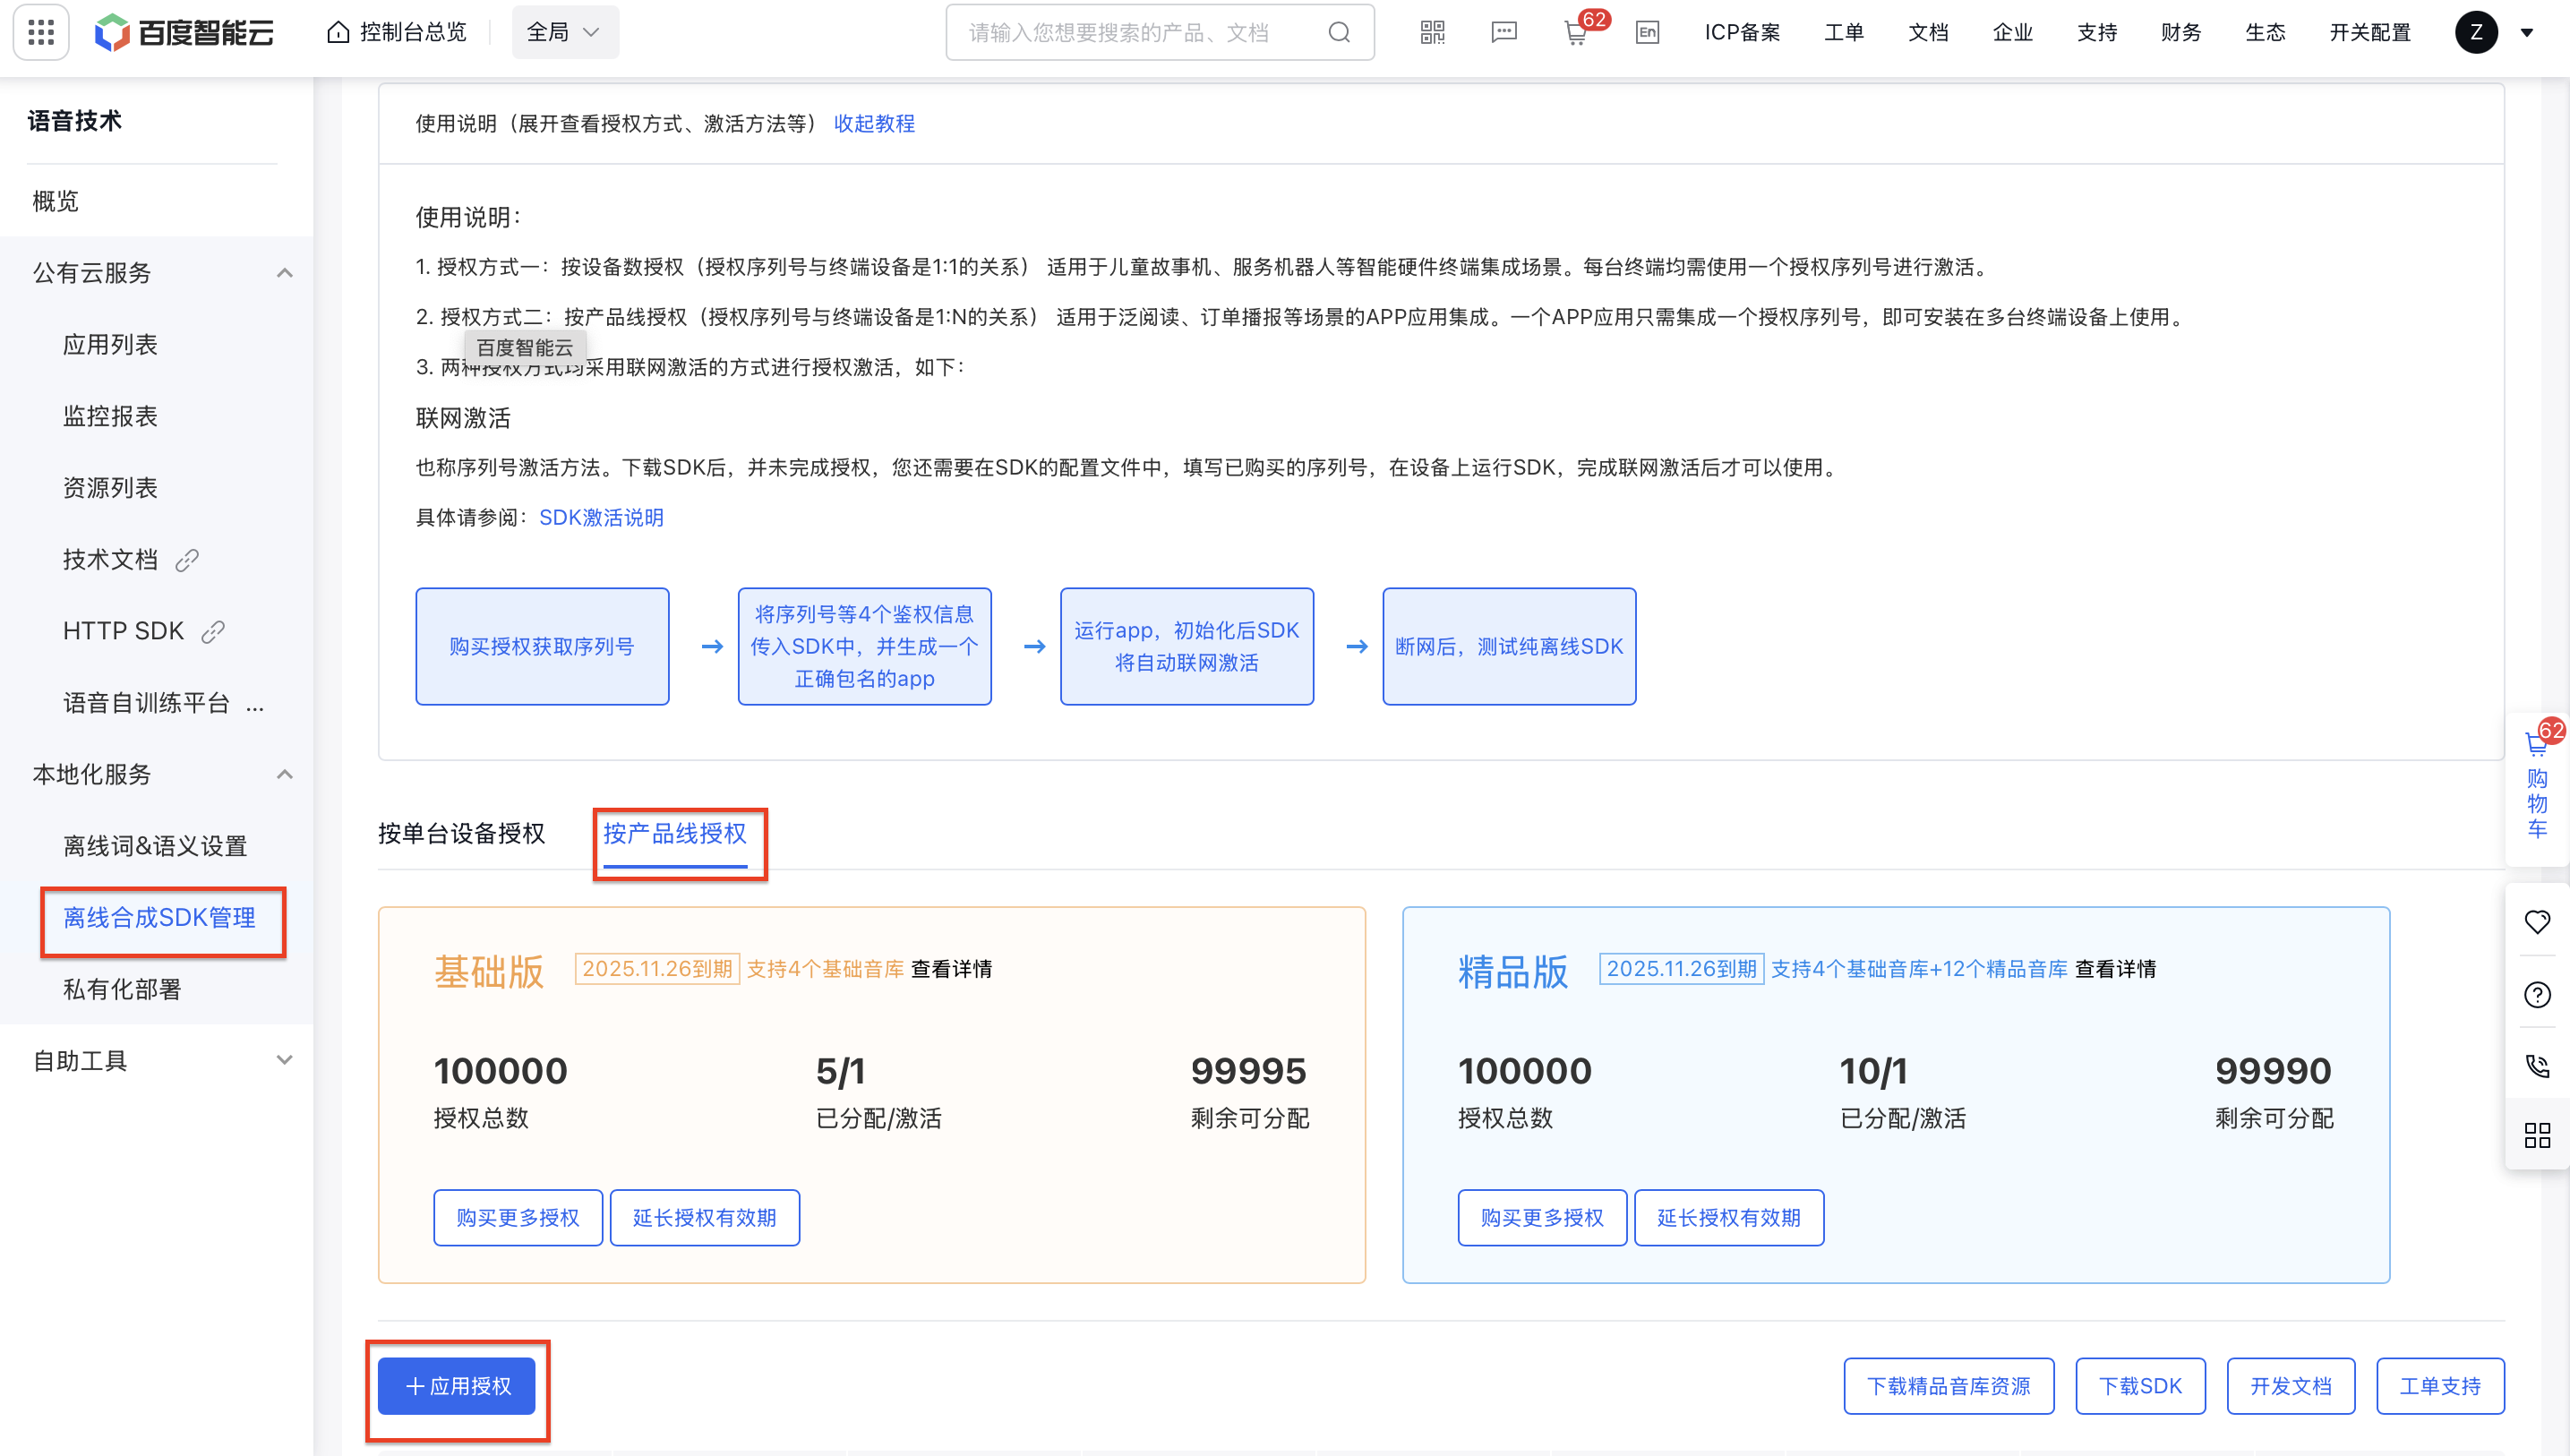Open the messages icon in header
The width and height of the screenshot is (2570, 1456).
pyautogui.click(x=1504, y=32)
